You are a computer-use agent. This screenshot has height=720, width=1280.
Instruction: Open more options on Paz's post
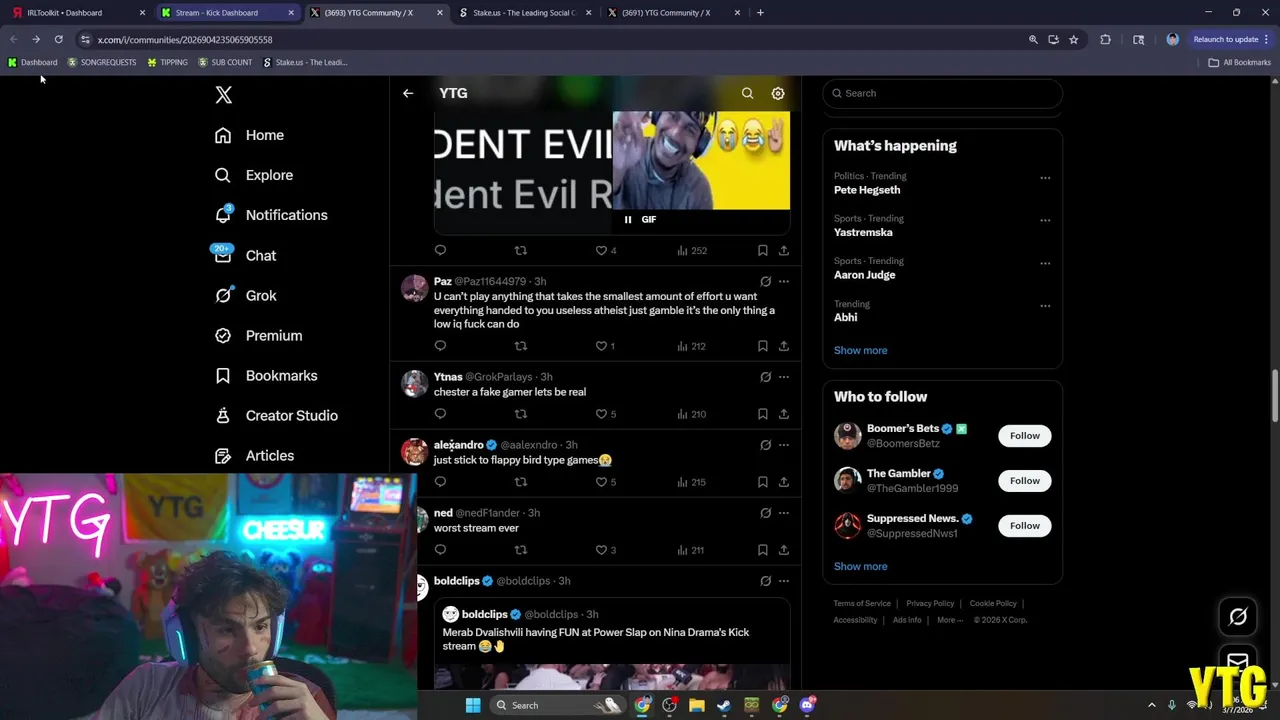click(784, 282)
